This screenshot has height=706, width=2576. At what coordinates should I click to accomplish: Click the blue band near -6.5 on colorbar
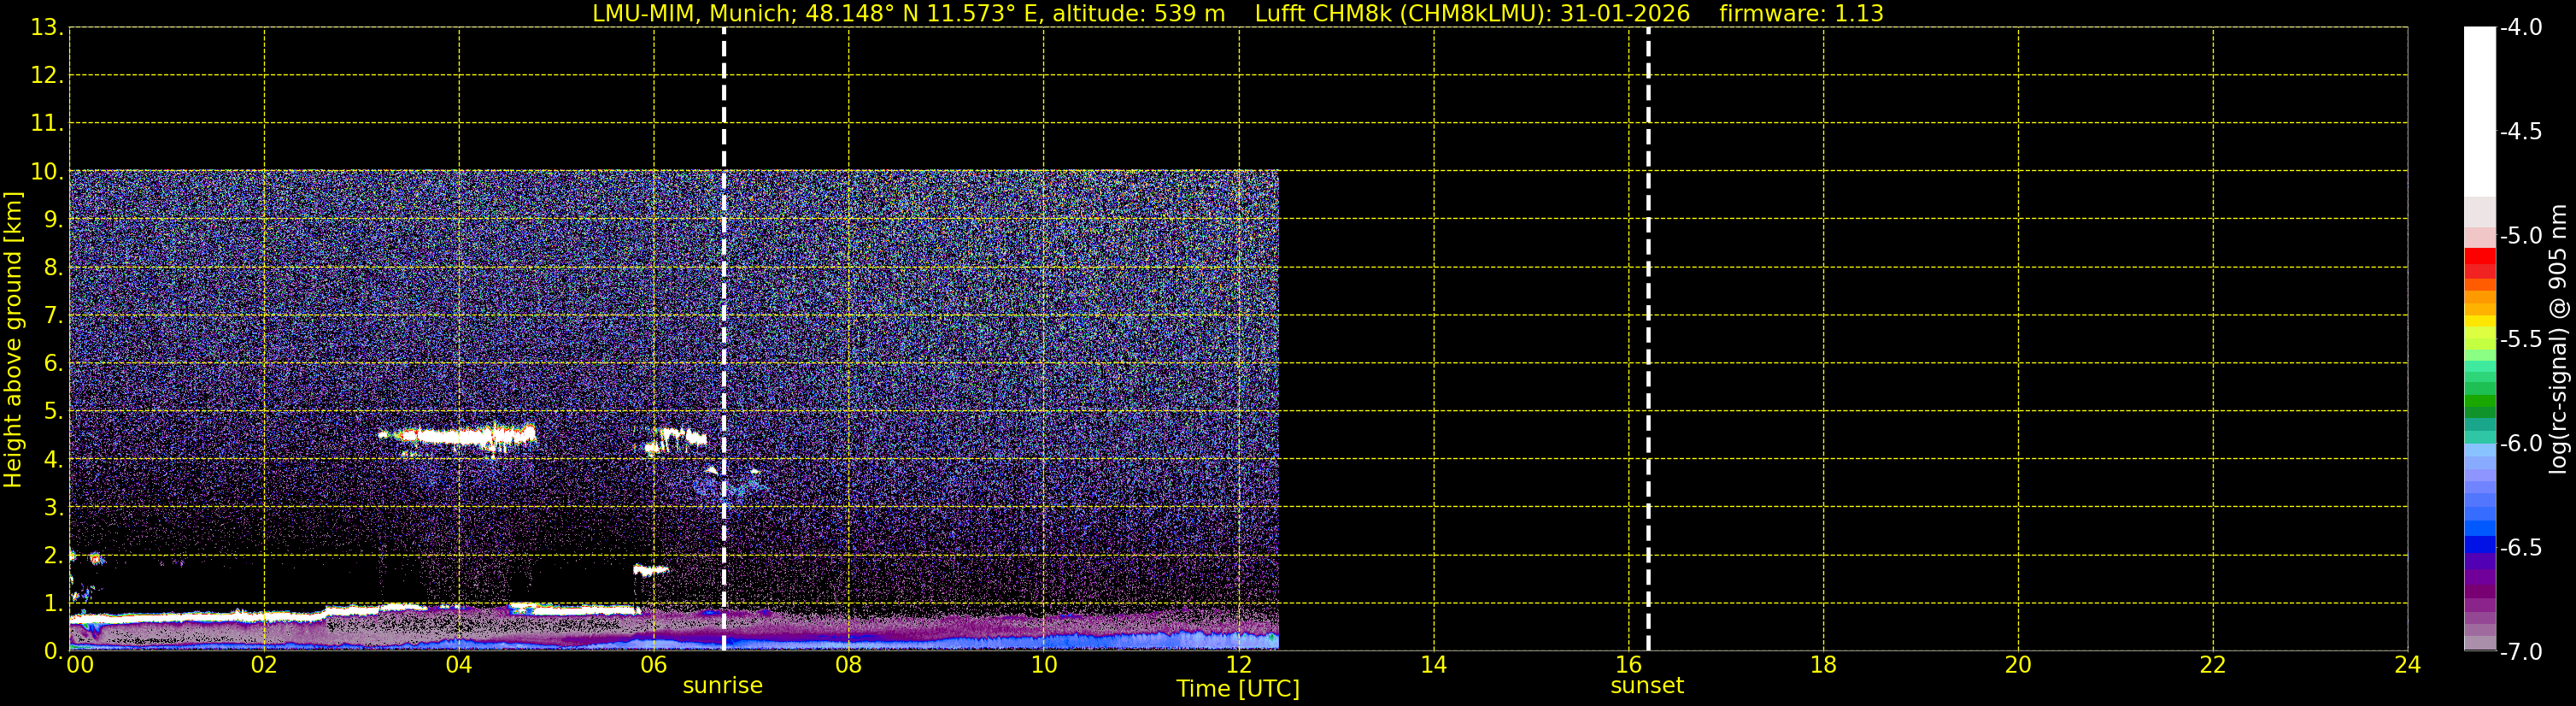(x=2480, y=545)
